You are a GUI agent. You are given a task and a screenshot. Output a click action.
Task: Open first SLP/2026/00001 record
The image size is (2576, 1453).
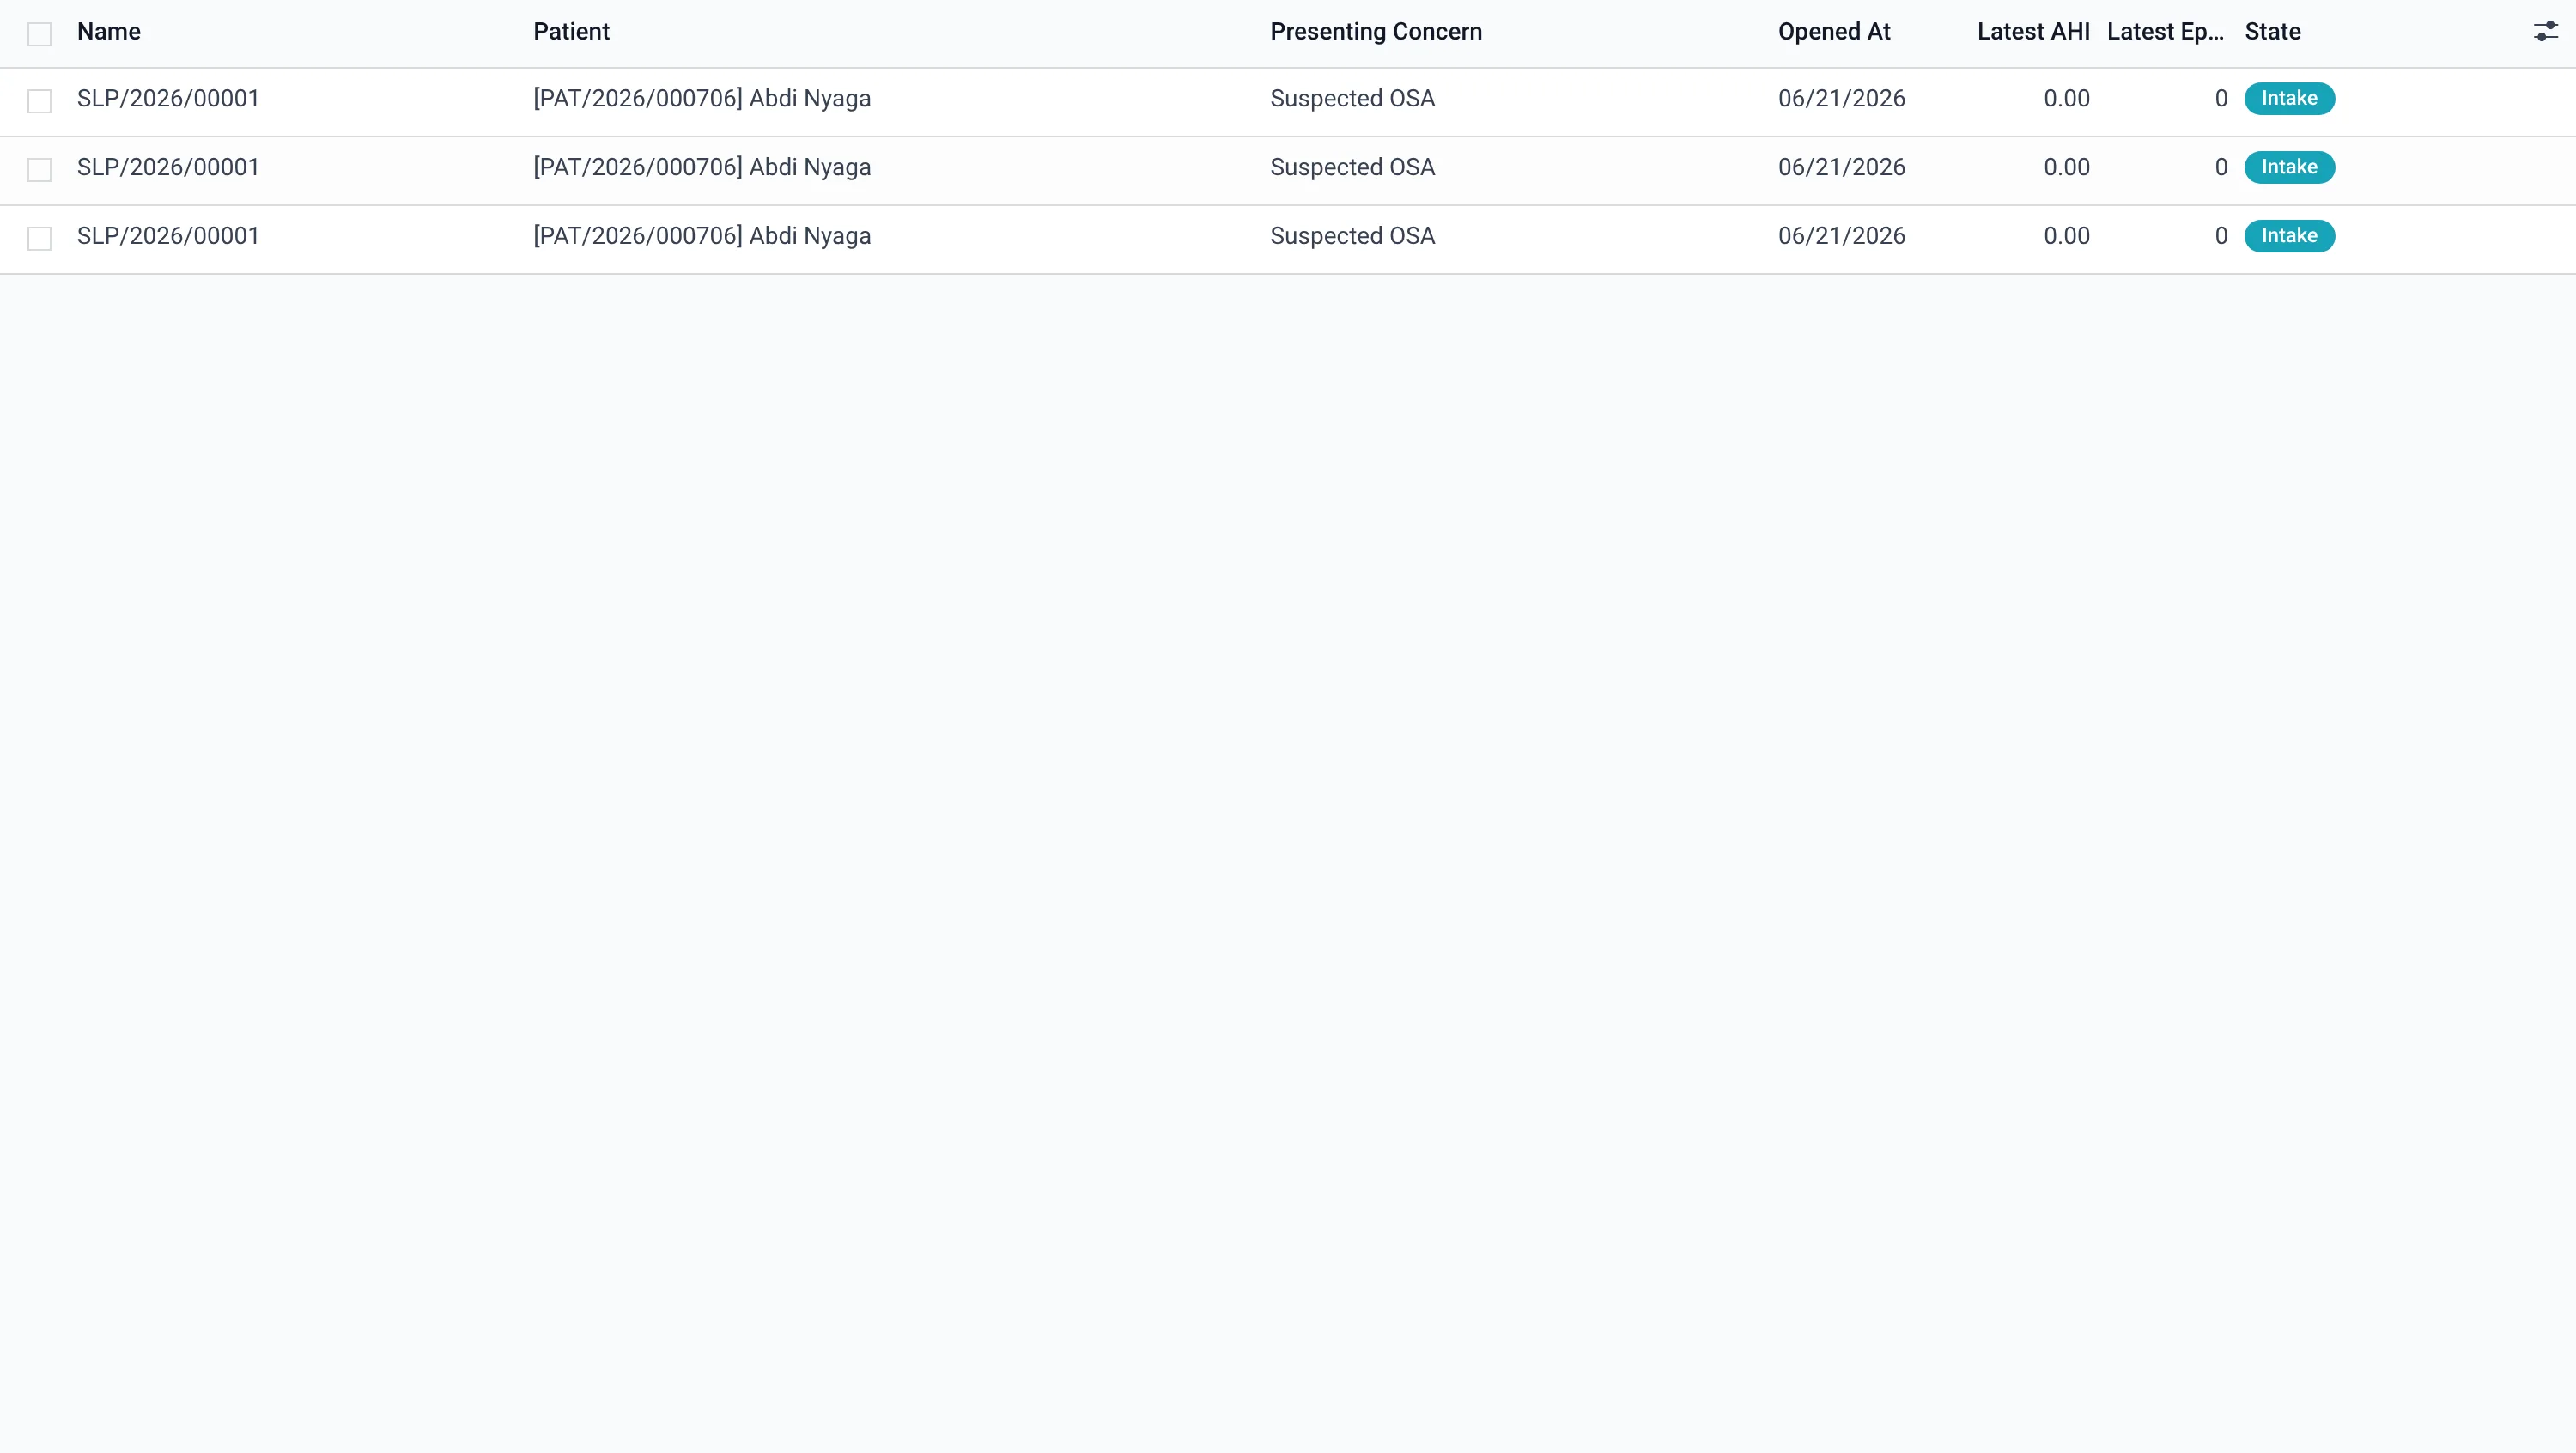point(168,99)
